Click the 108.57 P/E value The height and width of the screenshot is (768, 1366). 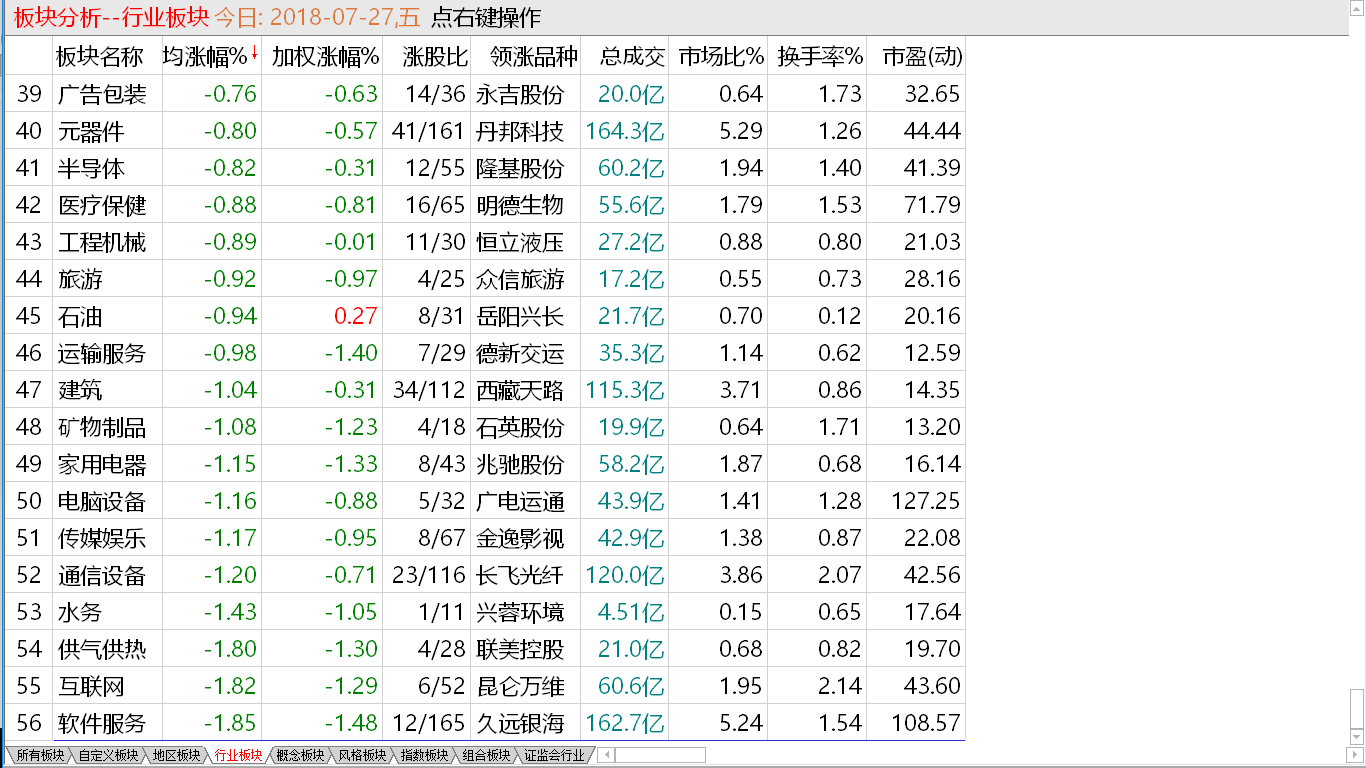(925, 723)
